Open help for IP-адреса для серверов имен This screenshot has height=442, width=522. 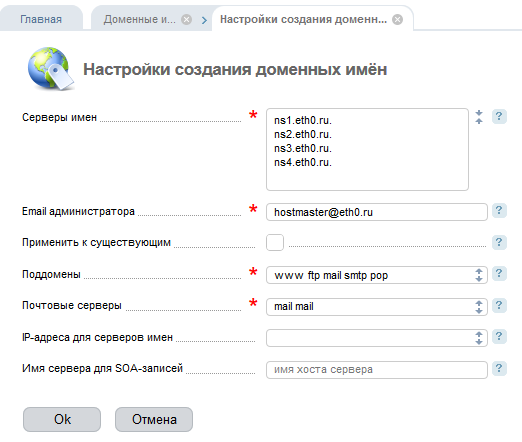coord(499,337)
